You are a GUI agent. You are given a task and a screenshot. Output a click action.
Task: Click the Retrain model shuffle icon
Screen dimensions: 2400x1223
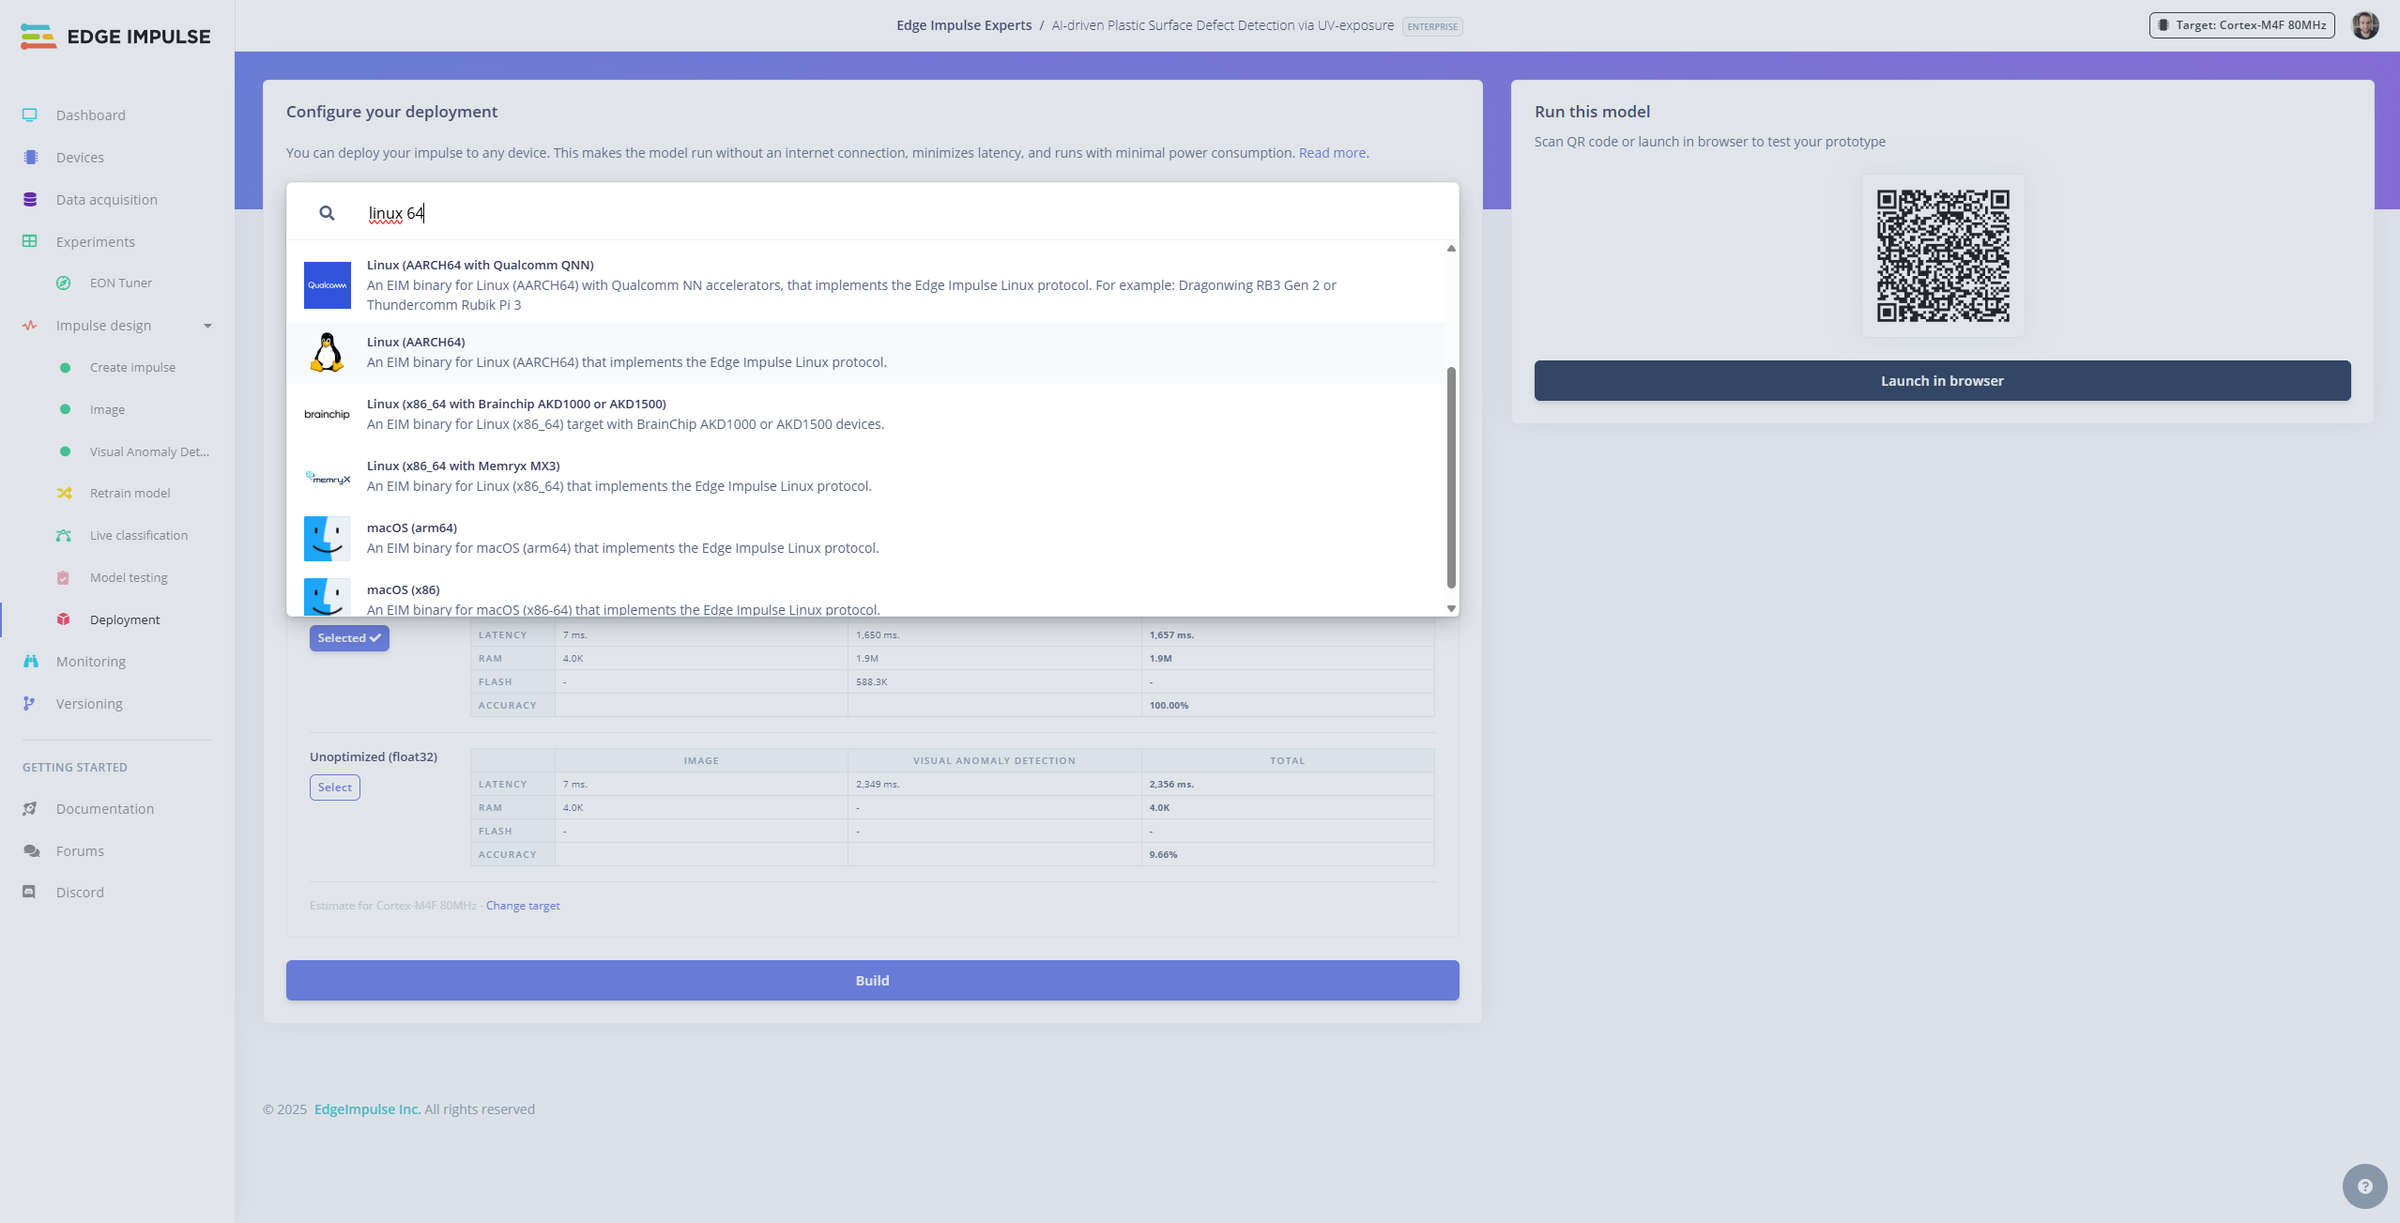coord(64,493)
